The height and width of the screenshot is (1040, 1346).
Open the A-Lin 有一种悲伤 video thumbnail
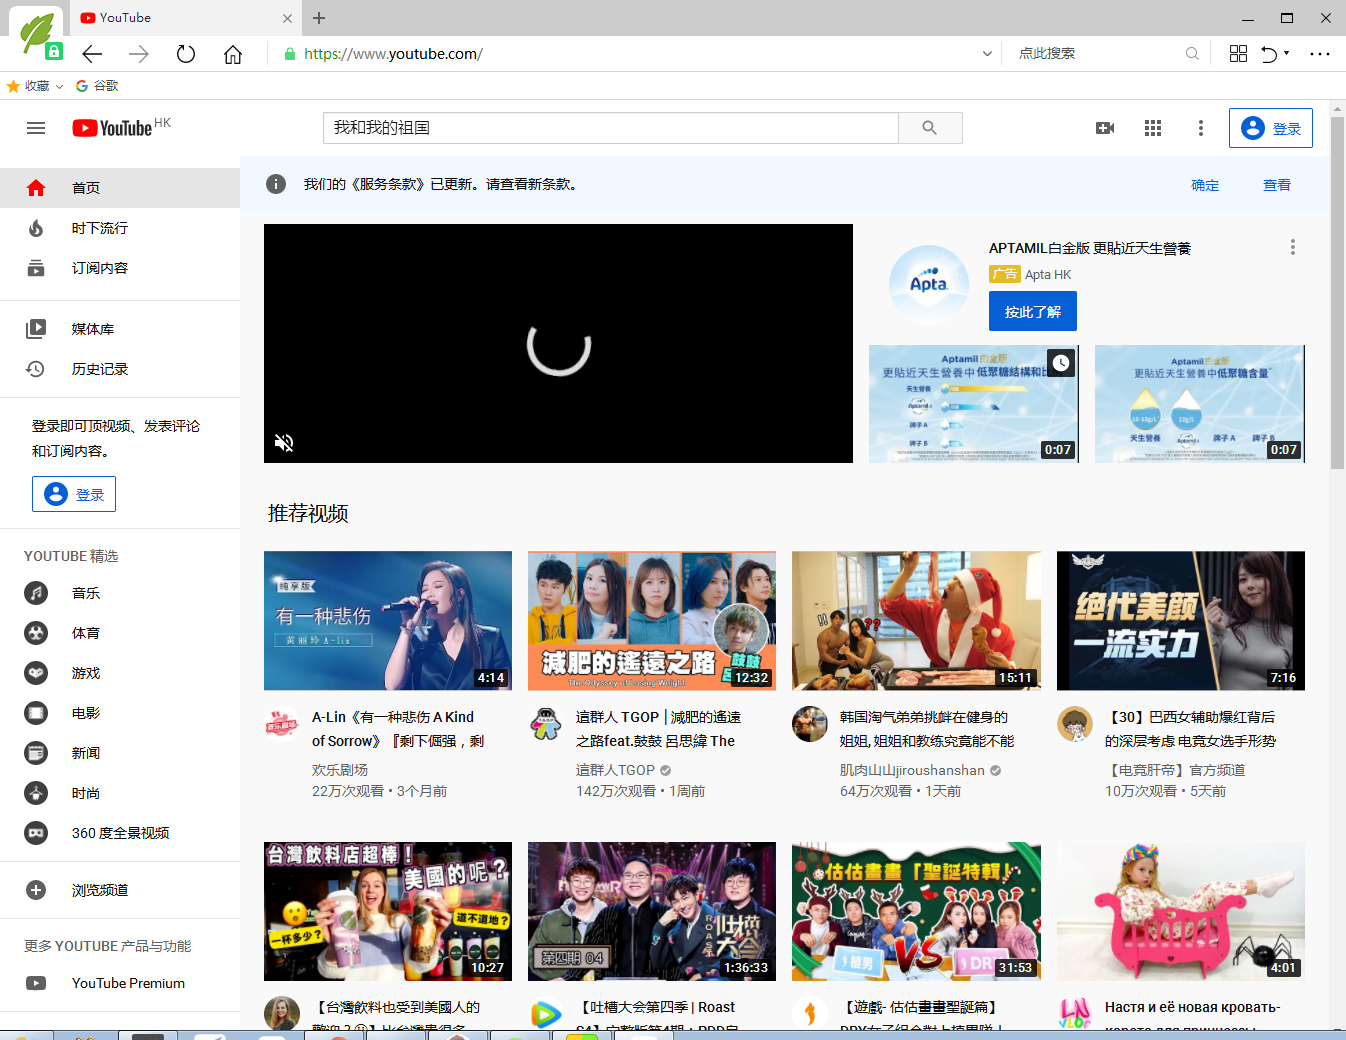tap(388, 620)
